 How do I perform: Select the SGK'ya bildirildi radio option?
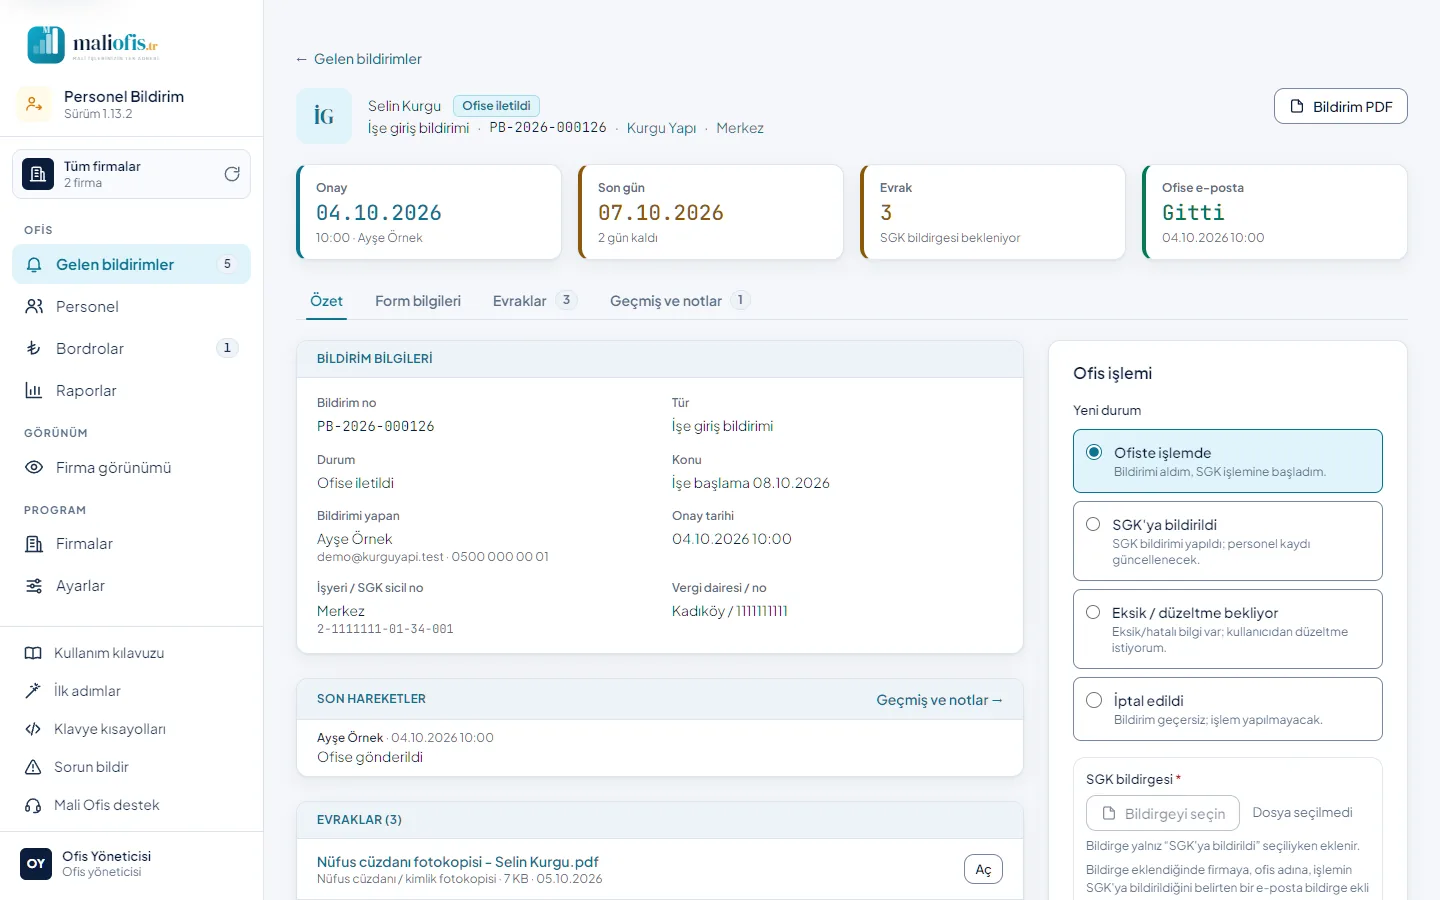[x=1228, y=541]
